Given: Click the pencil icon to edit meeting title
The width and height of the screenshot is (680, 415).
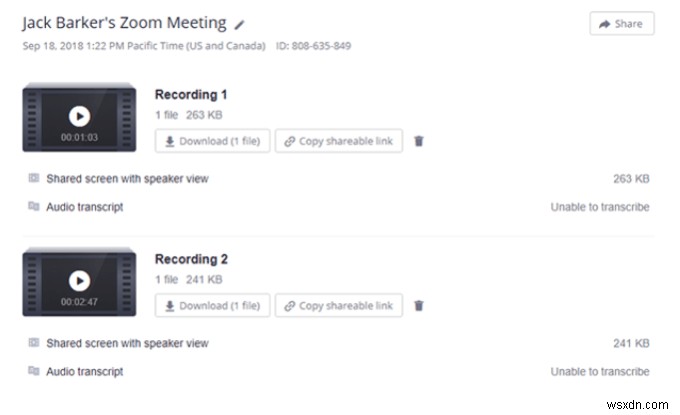Looking at the screenshot, I should (x=240, y=23).
